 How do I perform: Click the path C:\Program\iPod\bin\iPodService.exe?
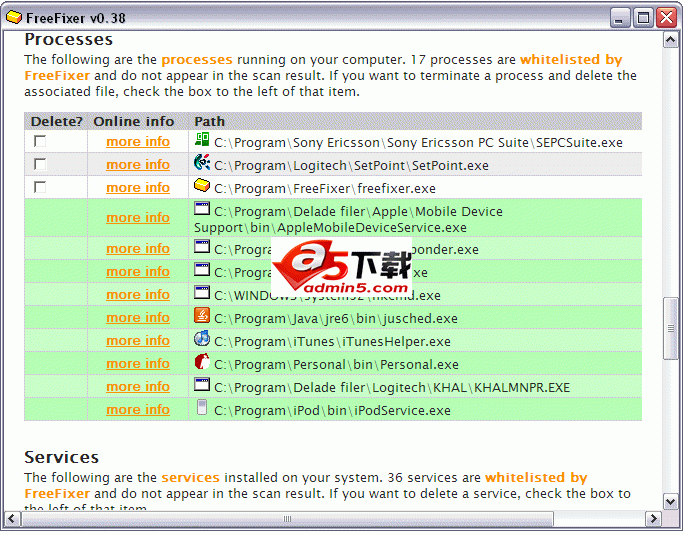(x=332, y=411)
